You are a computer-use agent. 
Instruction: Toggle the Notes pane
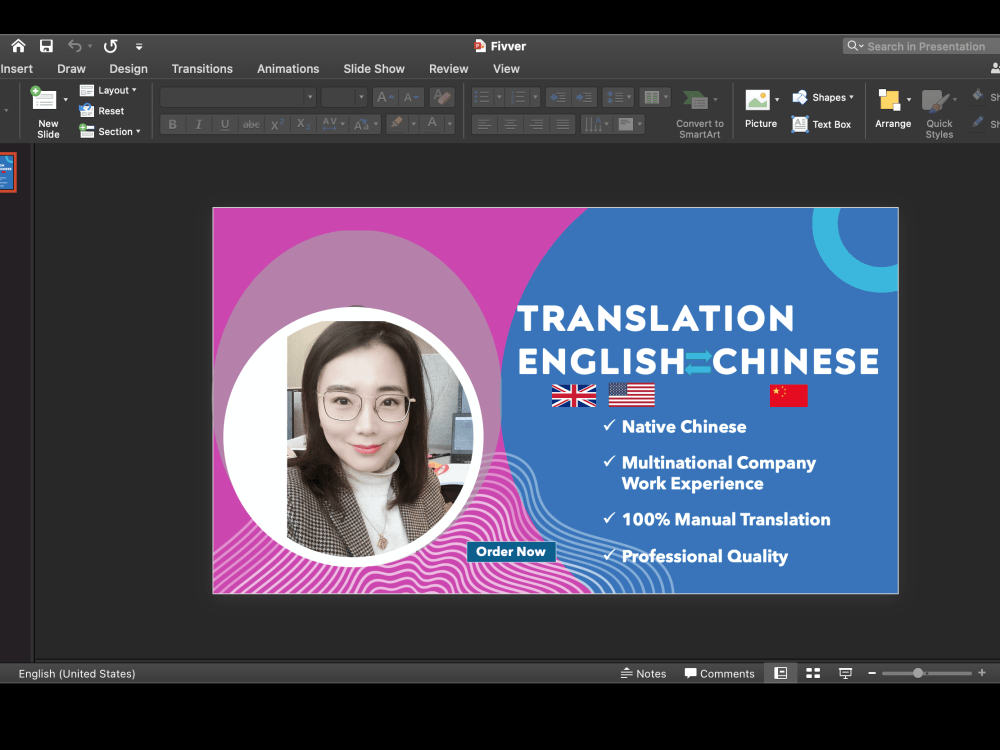click(x=643, y=673)
